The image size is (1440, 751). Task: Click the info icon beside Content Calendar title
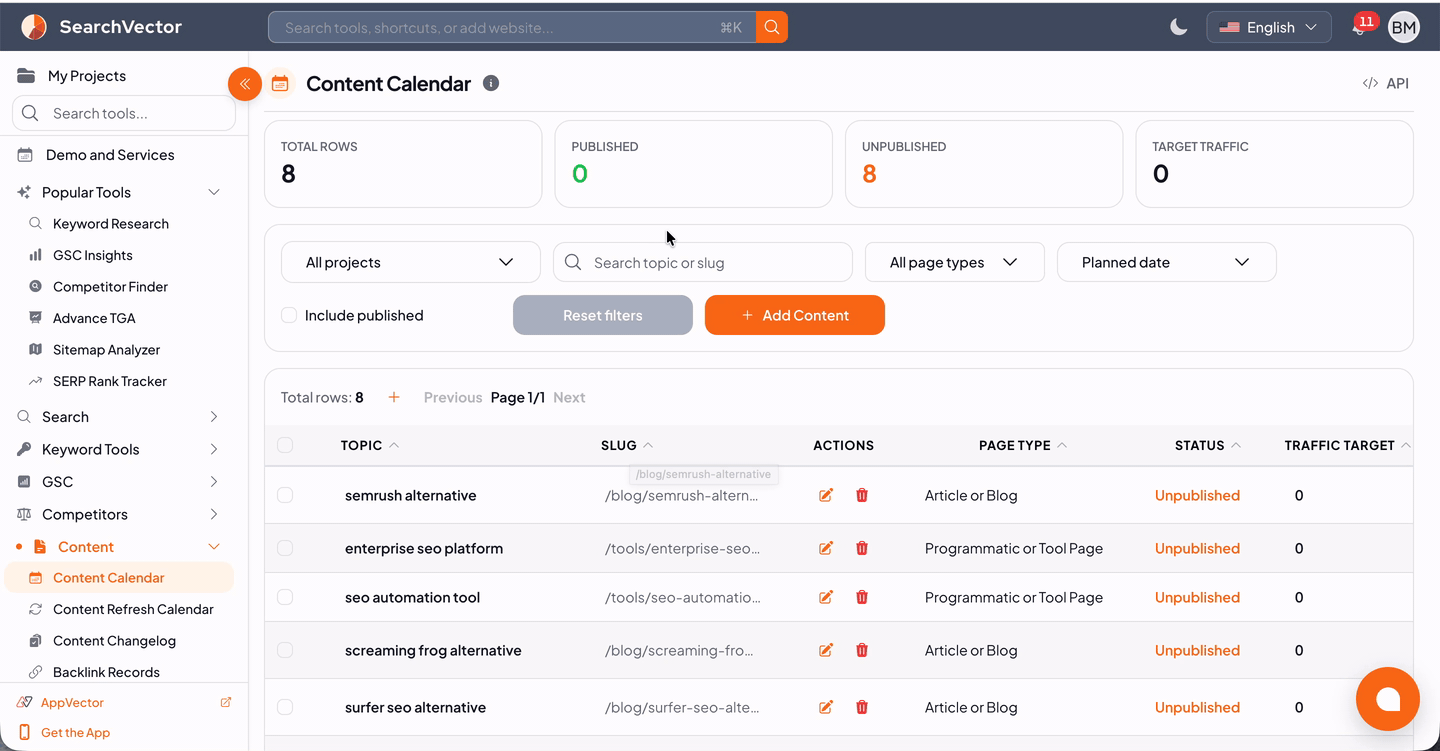coord(491,83)
